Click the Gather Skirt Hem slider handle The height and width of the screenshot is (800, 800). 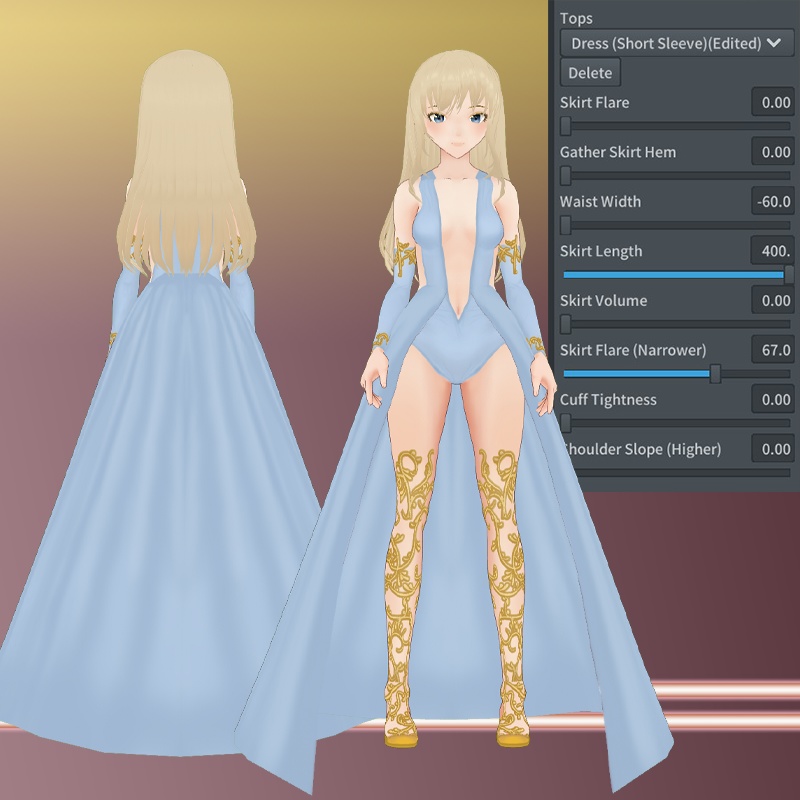(x=565, y=175)
